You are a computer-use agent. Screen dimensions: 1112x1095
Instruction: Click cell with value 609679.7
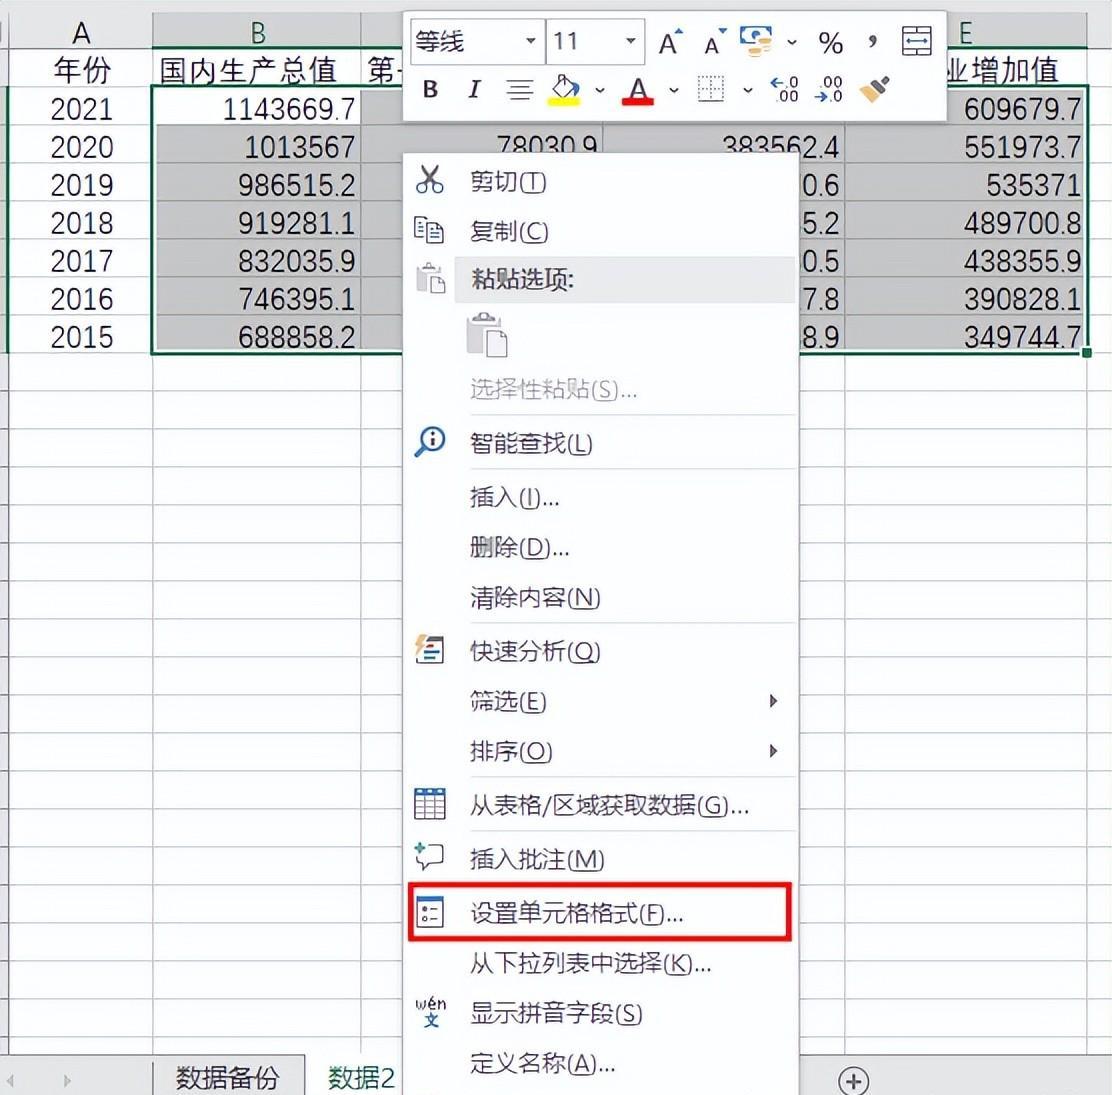(x=966, y=108)
